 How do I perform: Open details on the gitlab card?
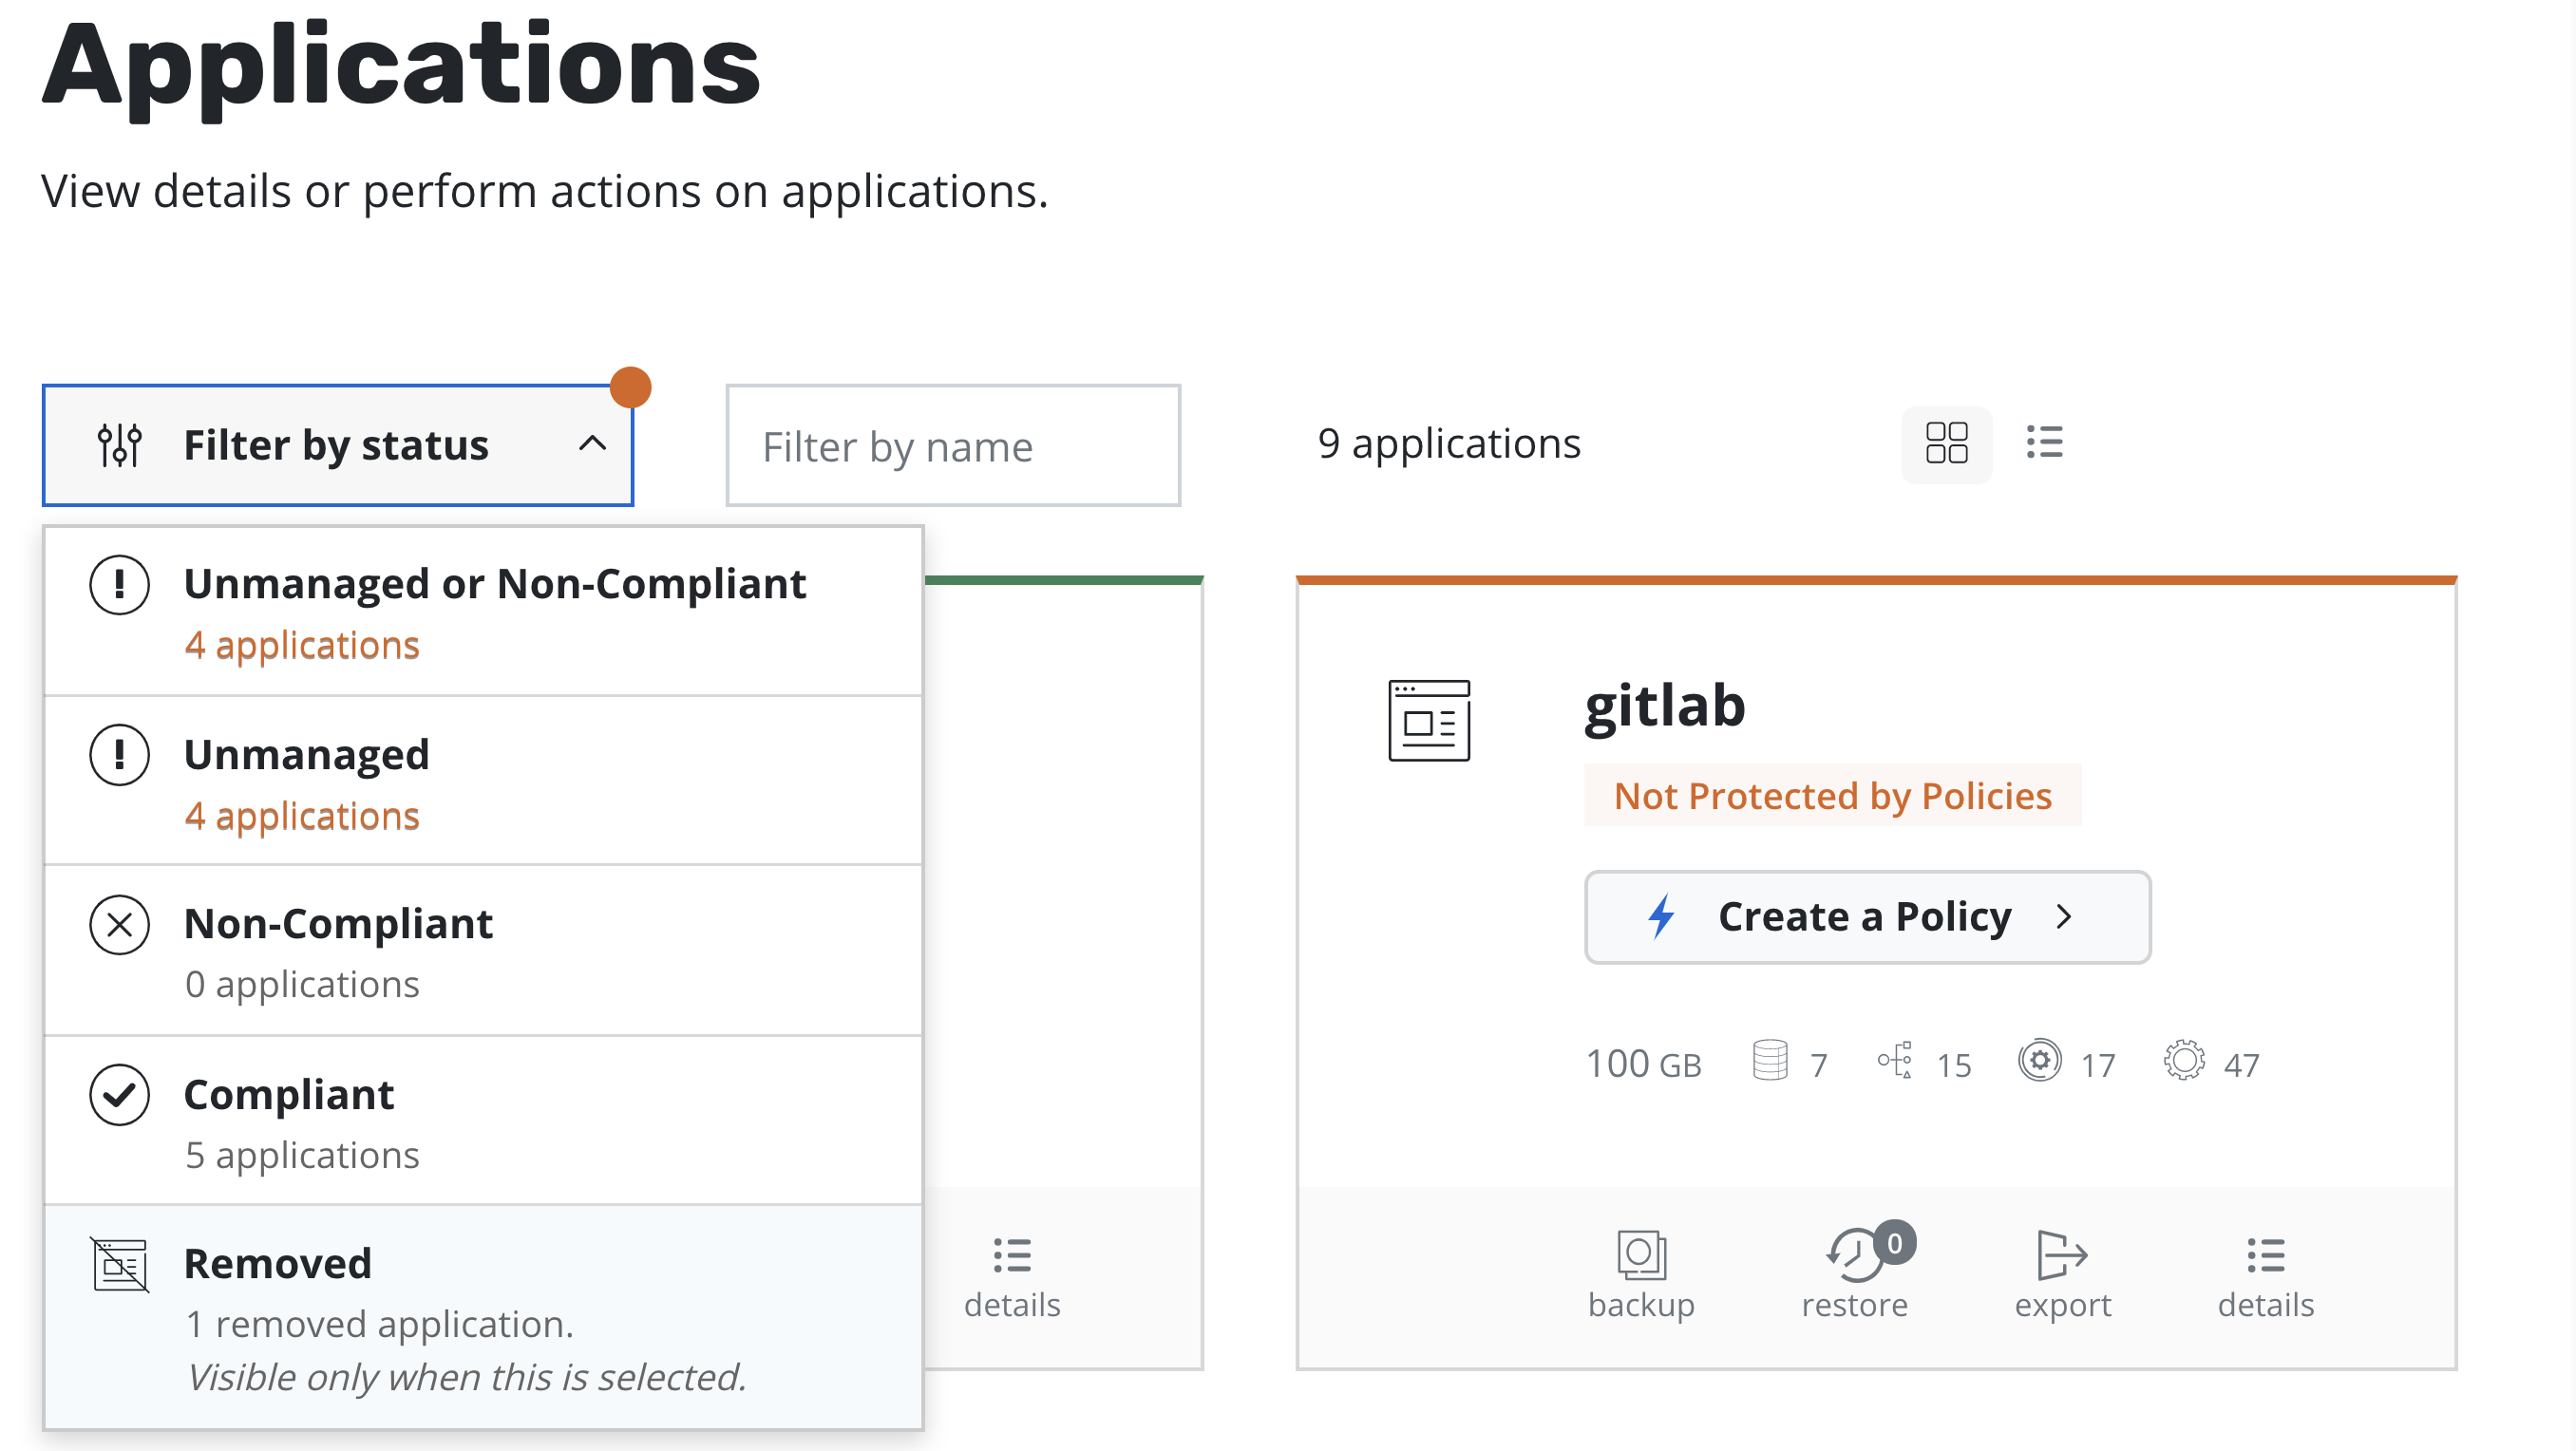[x=2265, y=1275]
